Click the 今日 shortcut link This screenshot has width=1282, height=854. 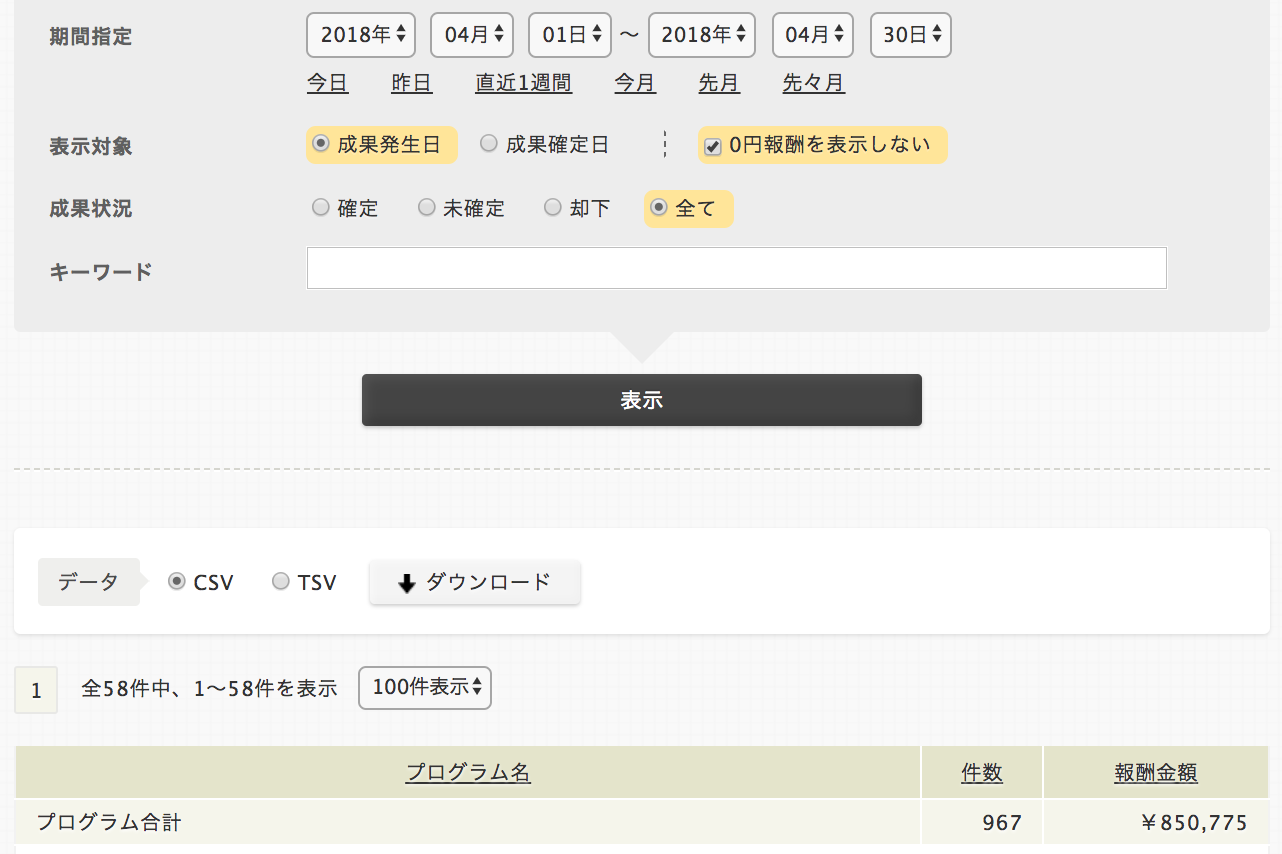click(327, 83)
